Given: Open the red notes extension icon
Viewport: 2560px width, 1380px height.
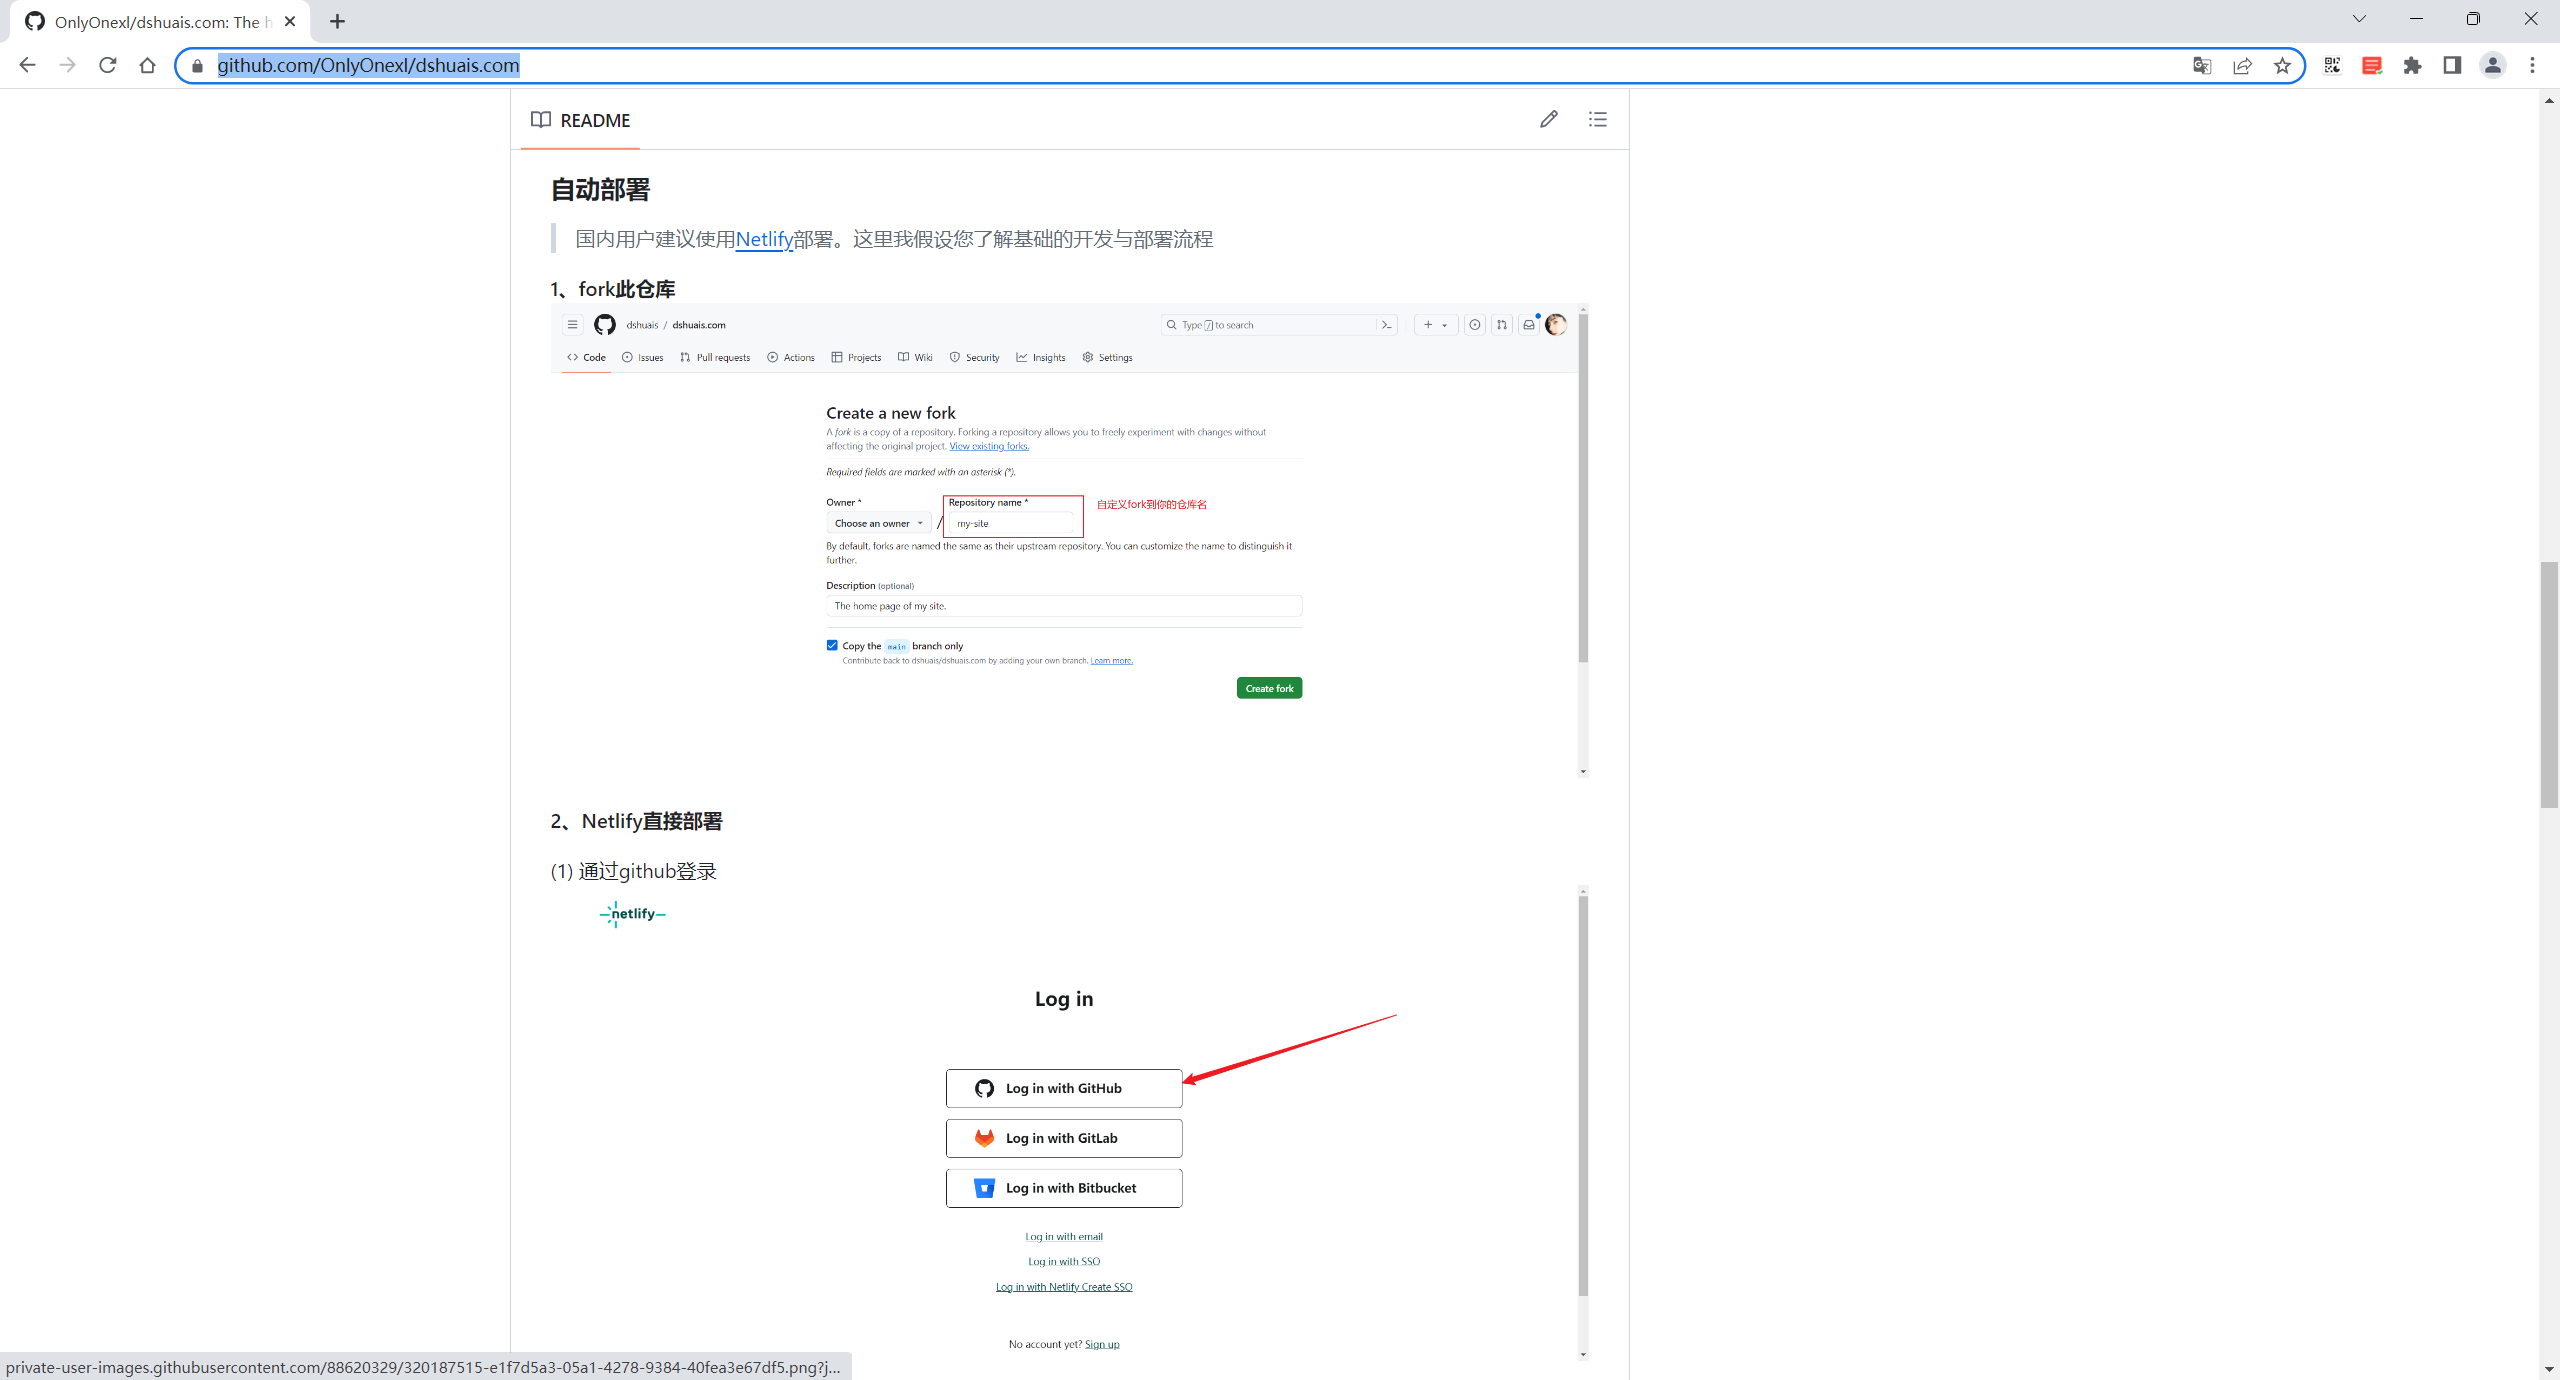Looking at the screenshot, I should tap(2372, 65).
